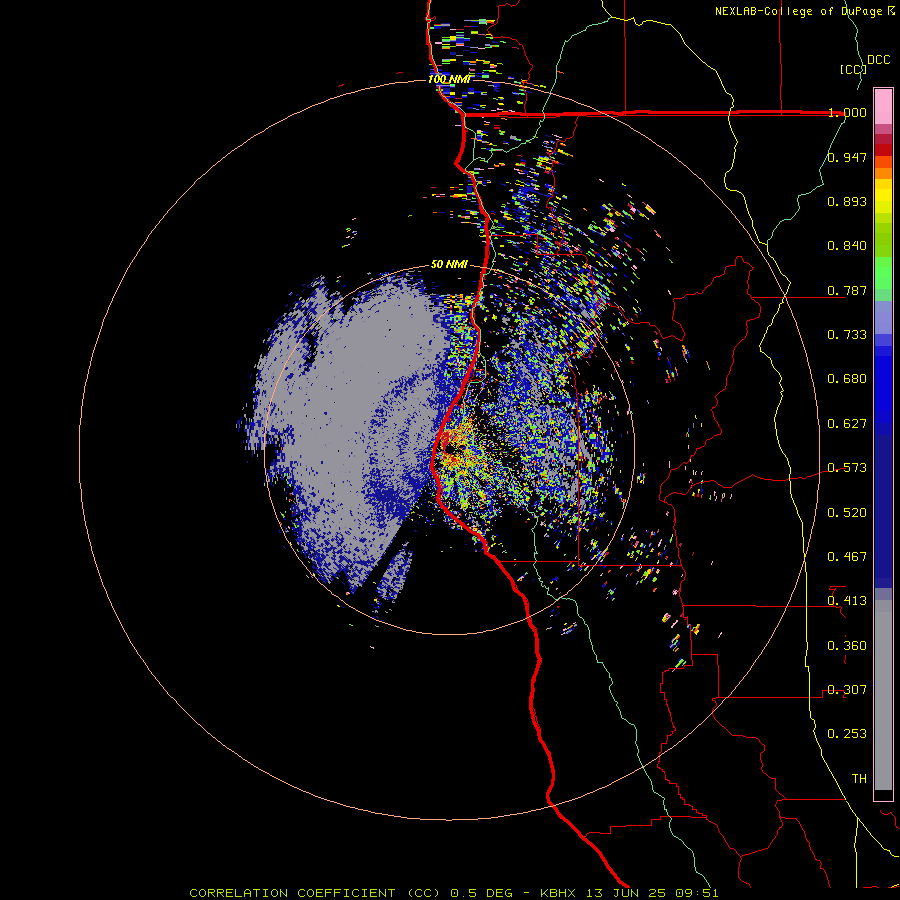900x900 pixels.
Task: Select the 0.733 legend value
Action: coord(847,335)
